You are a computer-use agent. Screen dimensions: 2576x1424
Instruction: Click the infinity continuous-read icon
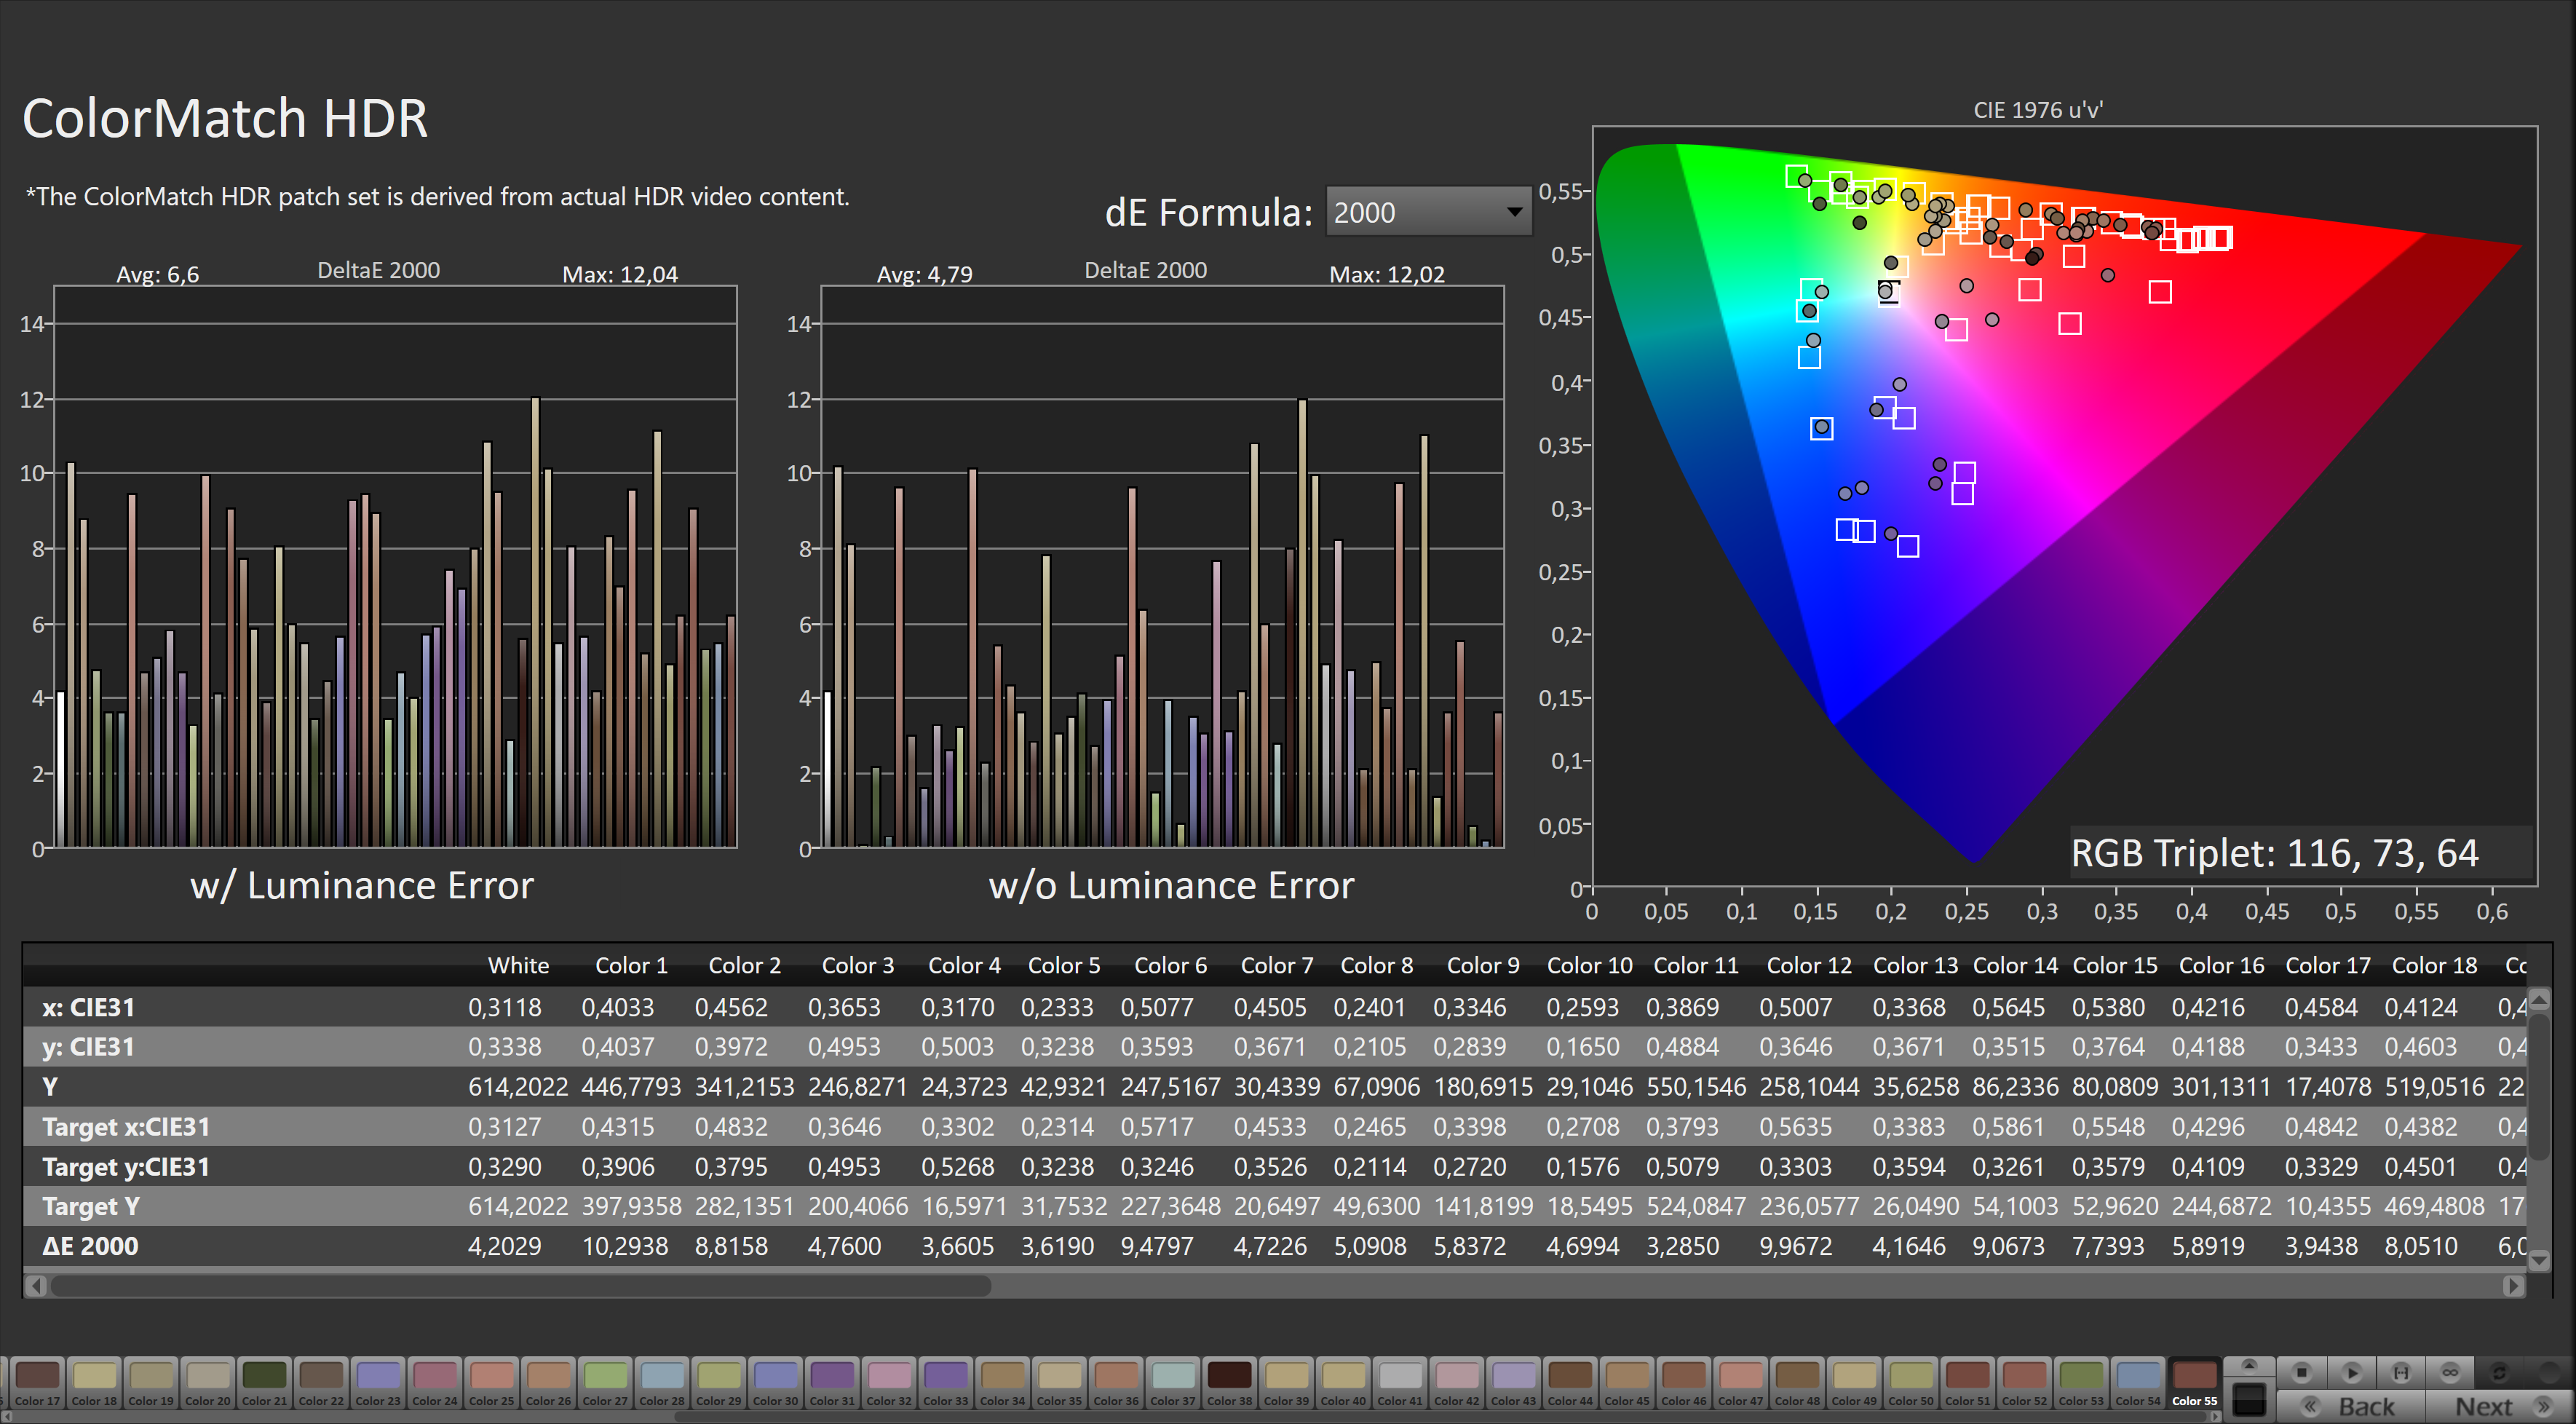pos(2450,1372)
